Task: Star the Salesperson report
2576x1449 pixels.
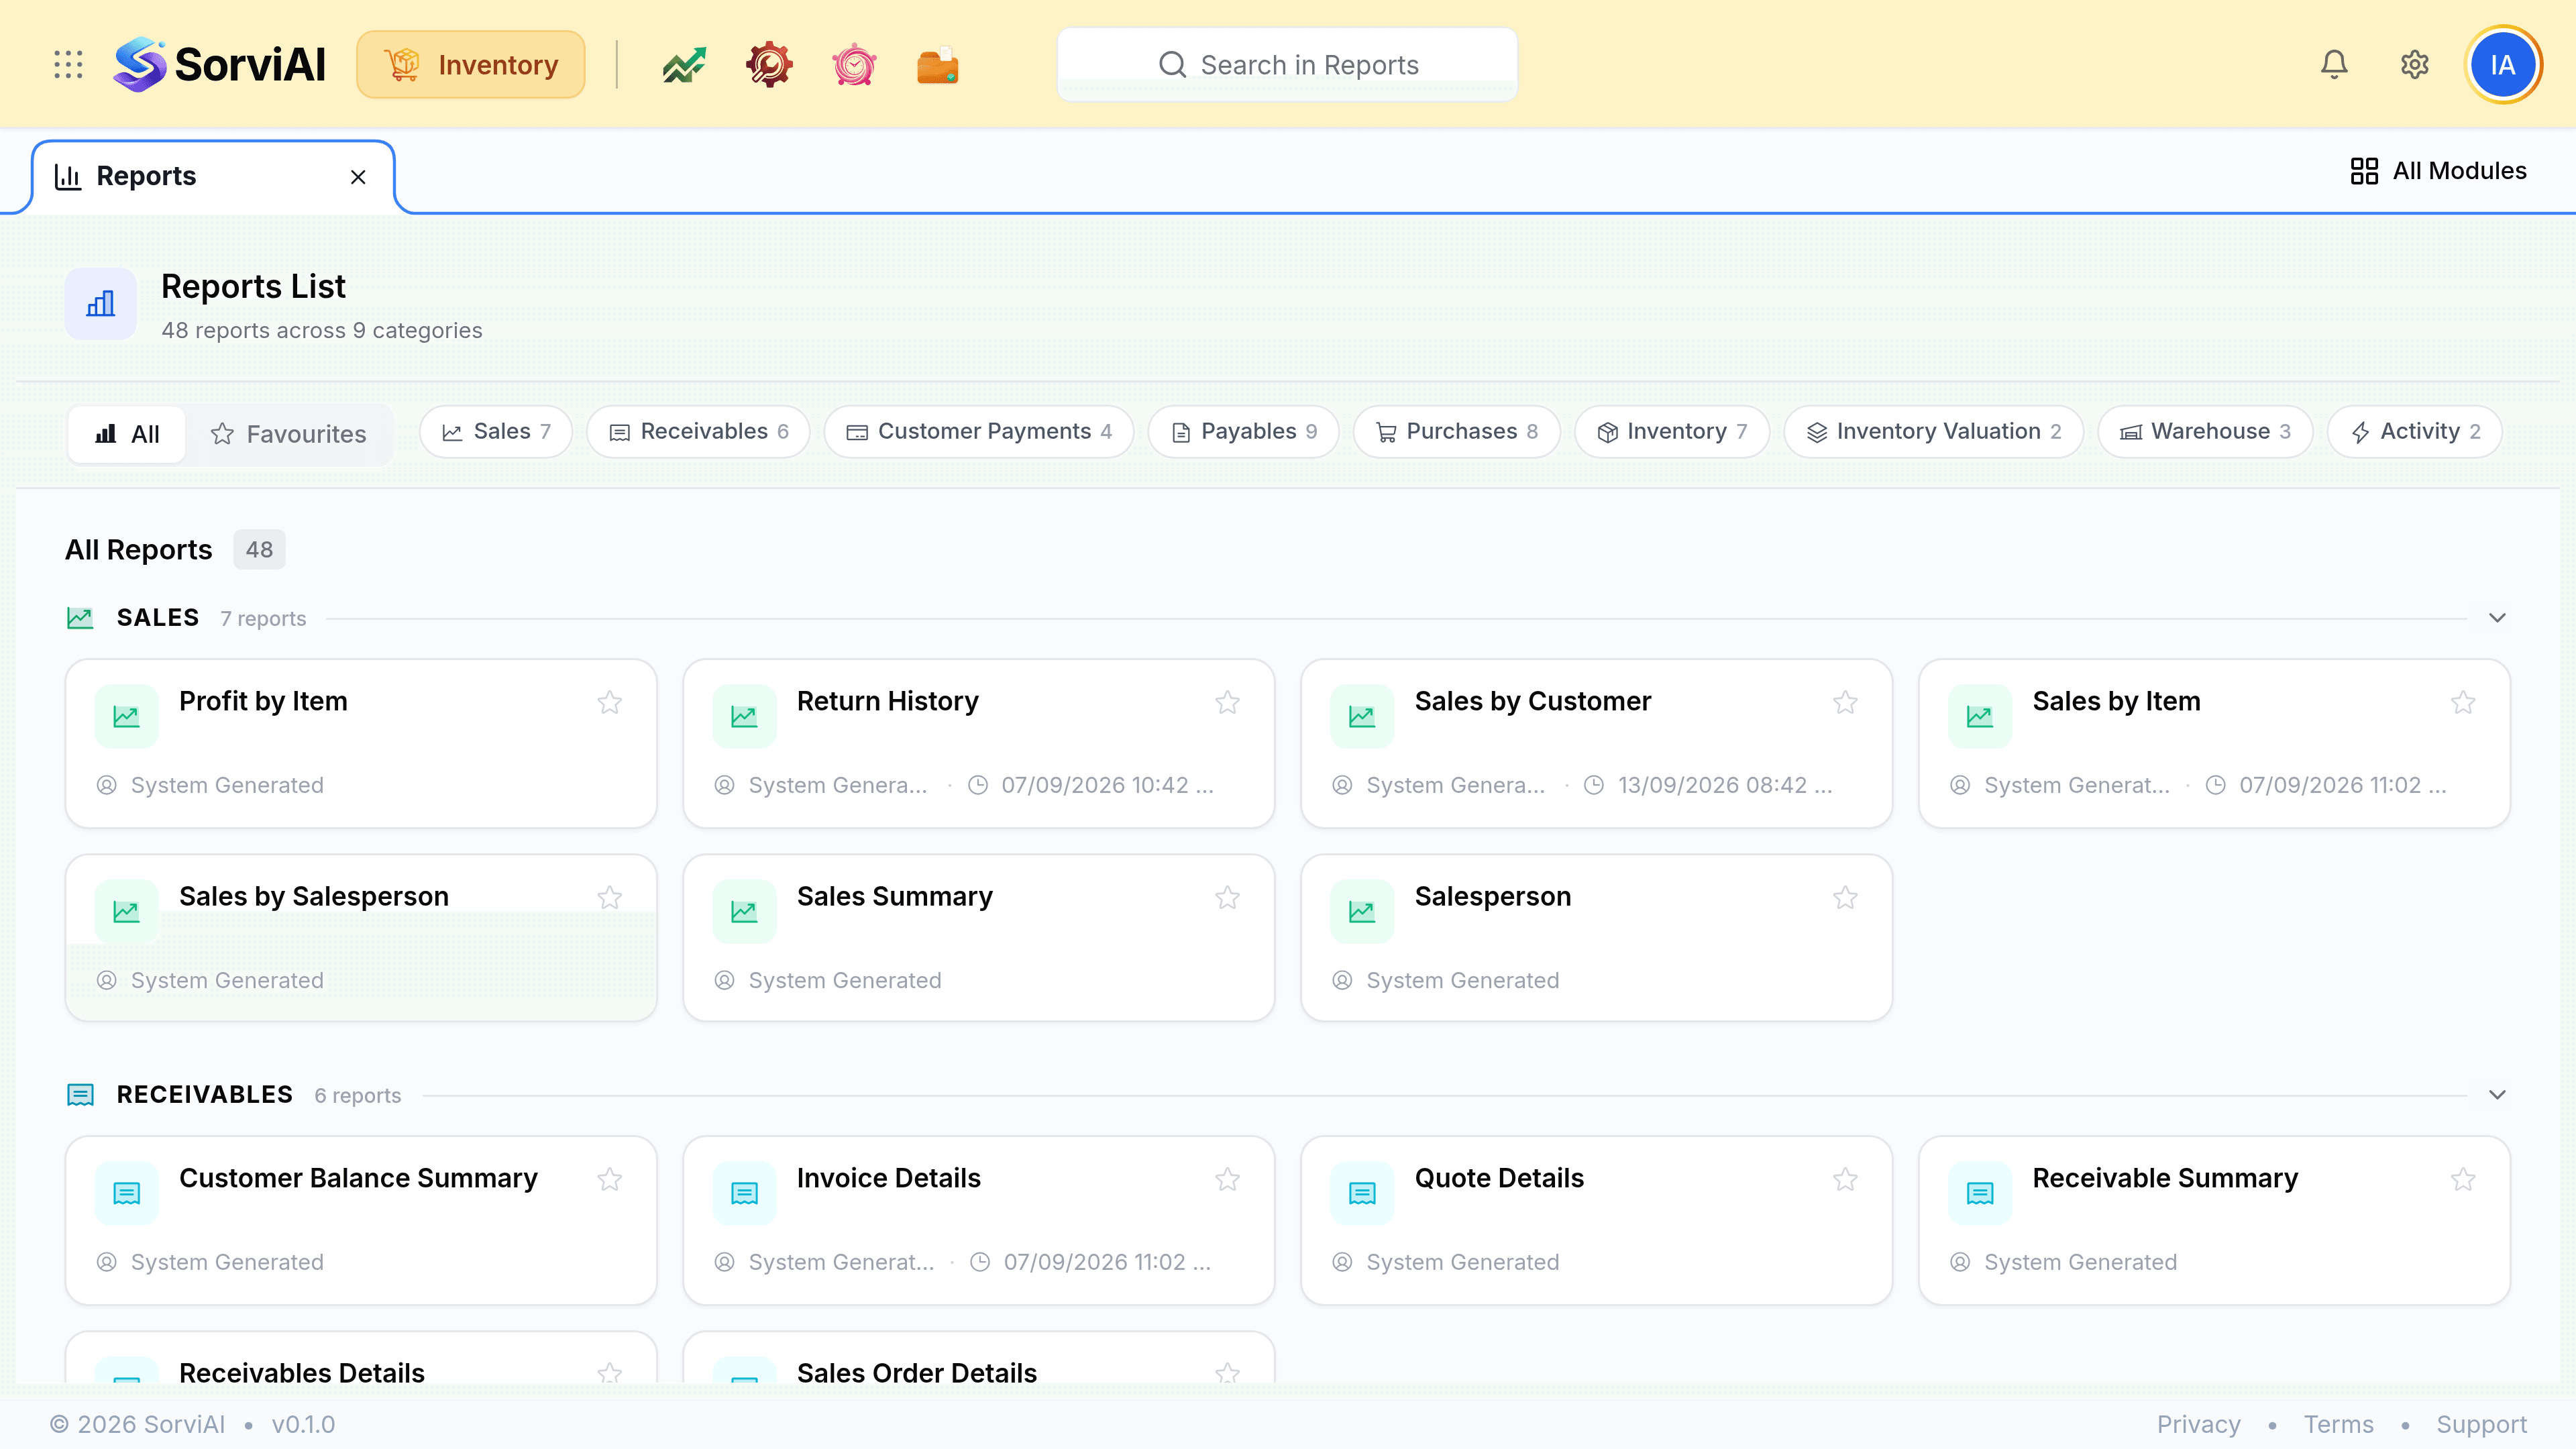Action: click(1845, 897)
